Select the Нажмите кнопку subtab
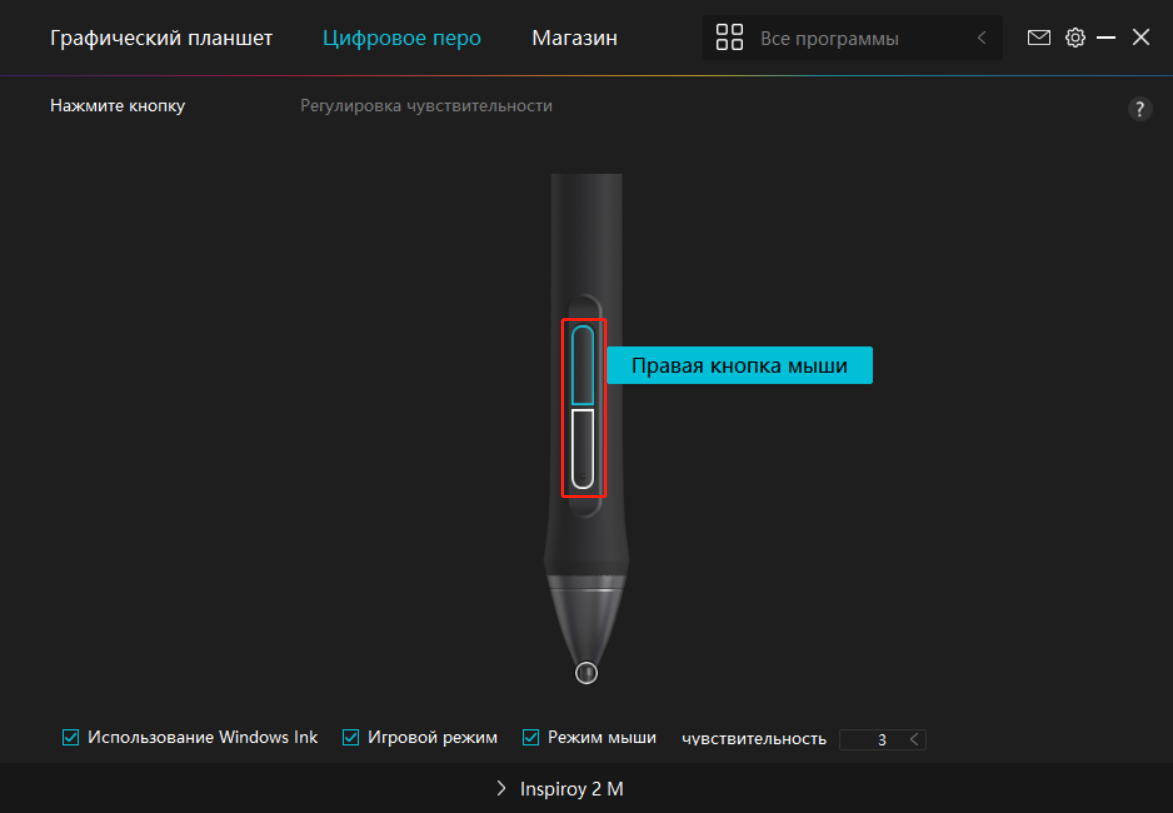The image size is (1173, 813). pyautogui.click(x=117, y=106)
